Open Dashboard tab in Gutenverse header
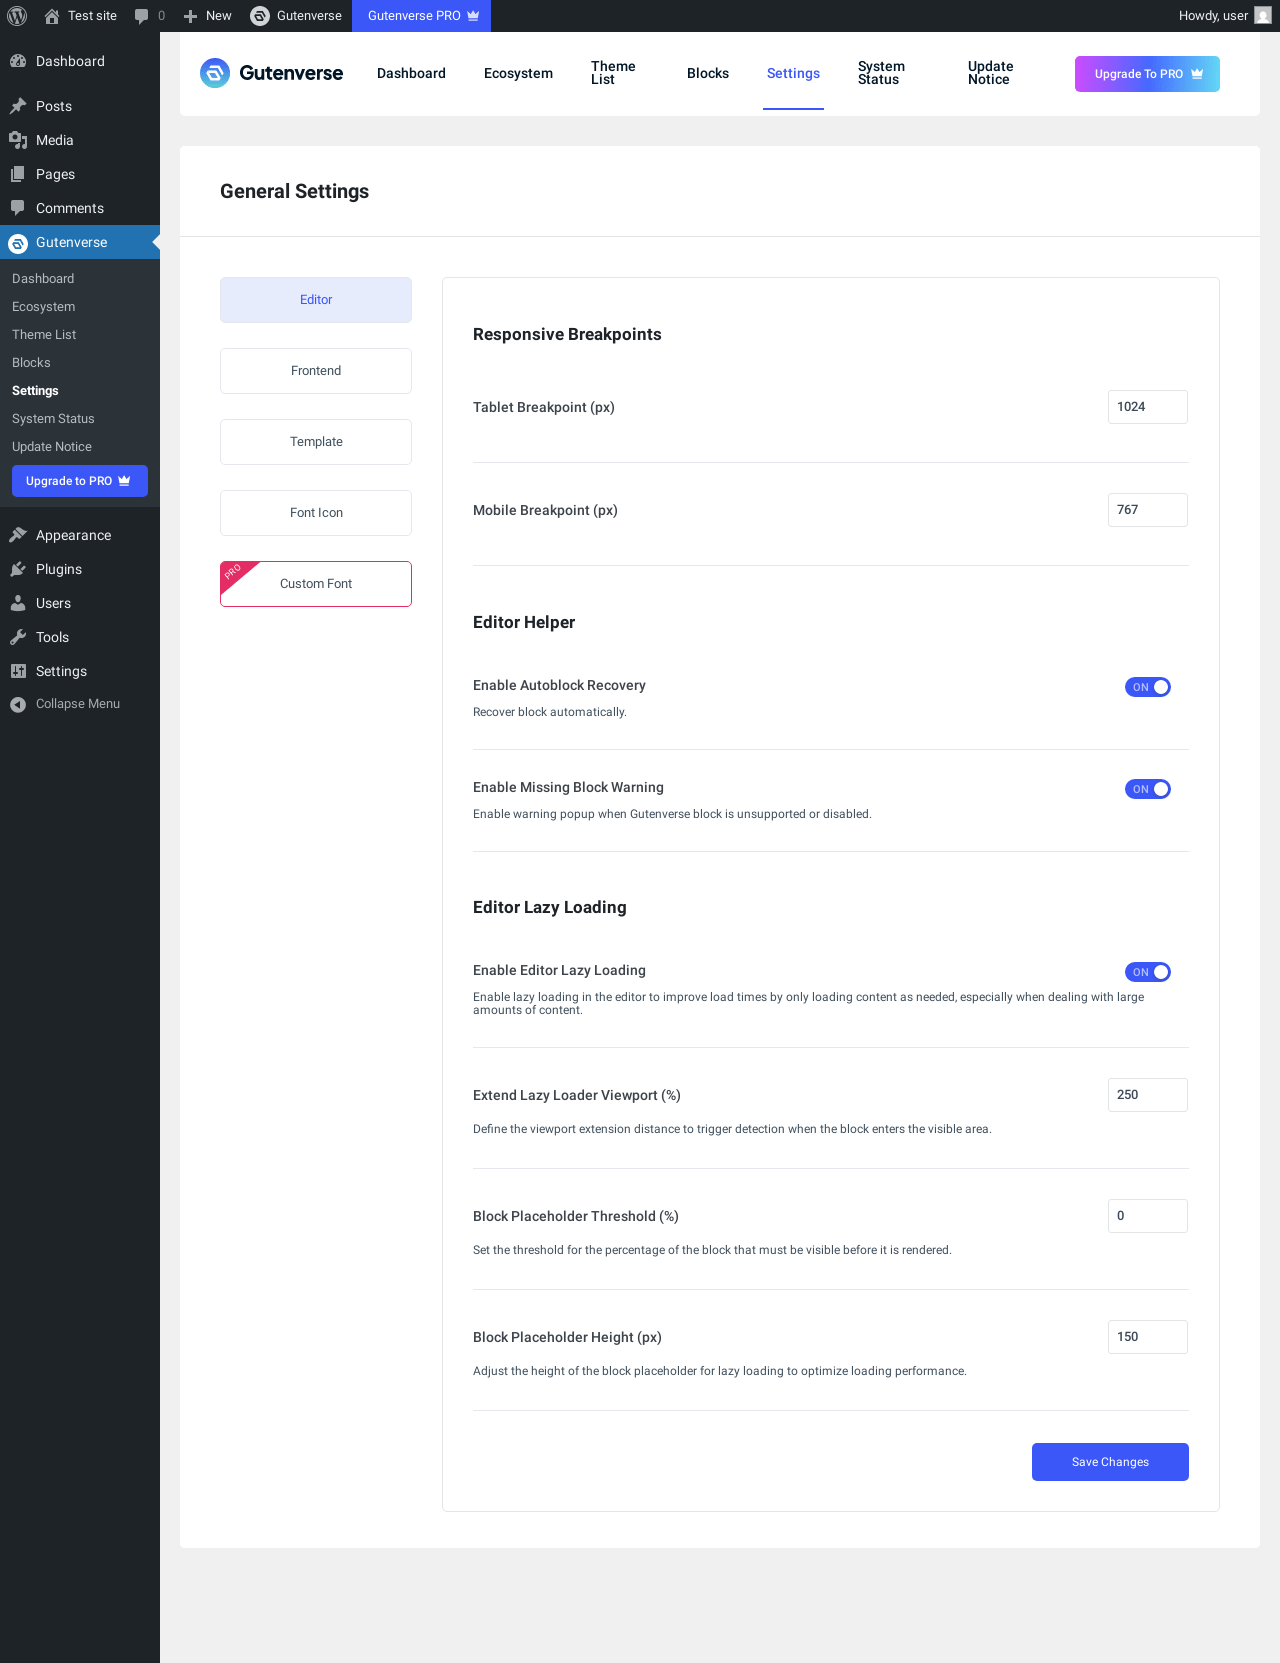The image size is (1280, 1663). [x=411, y=73]
